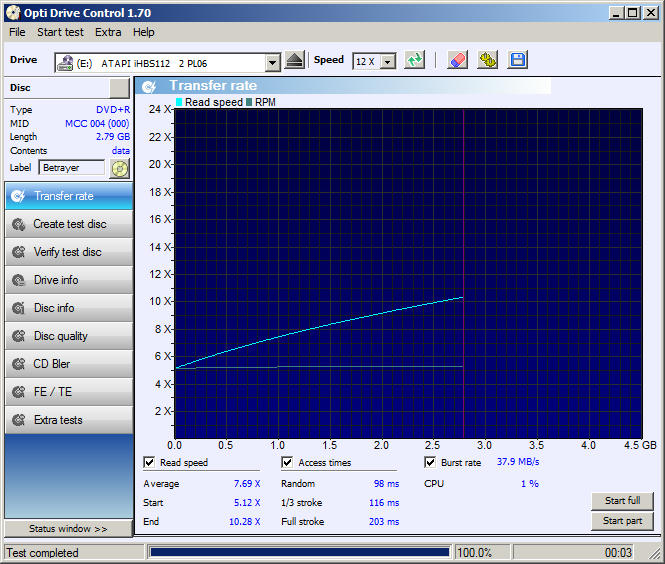
Task: Expand the Speed dropdown arrow
Action: point(387,62)
